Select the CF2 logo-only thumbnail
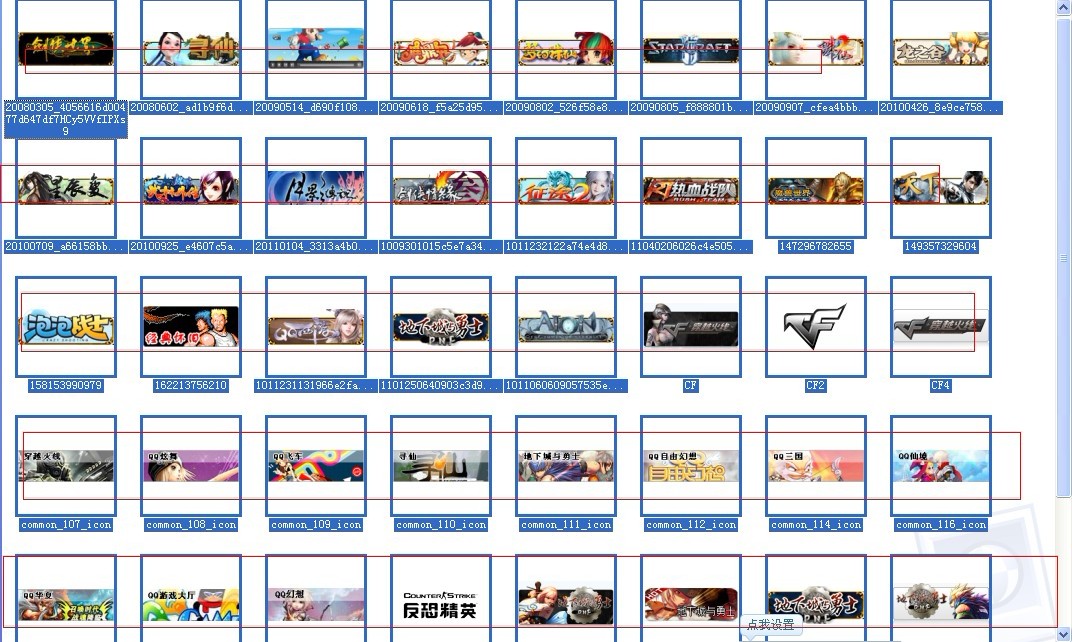 pyautogui.click(x=816, y=327)
